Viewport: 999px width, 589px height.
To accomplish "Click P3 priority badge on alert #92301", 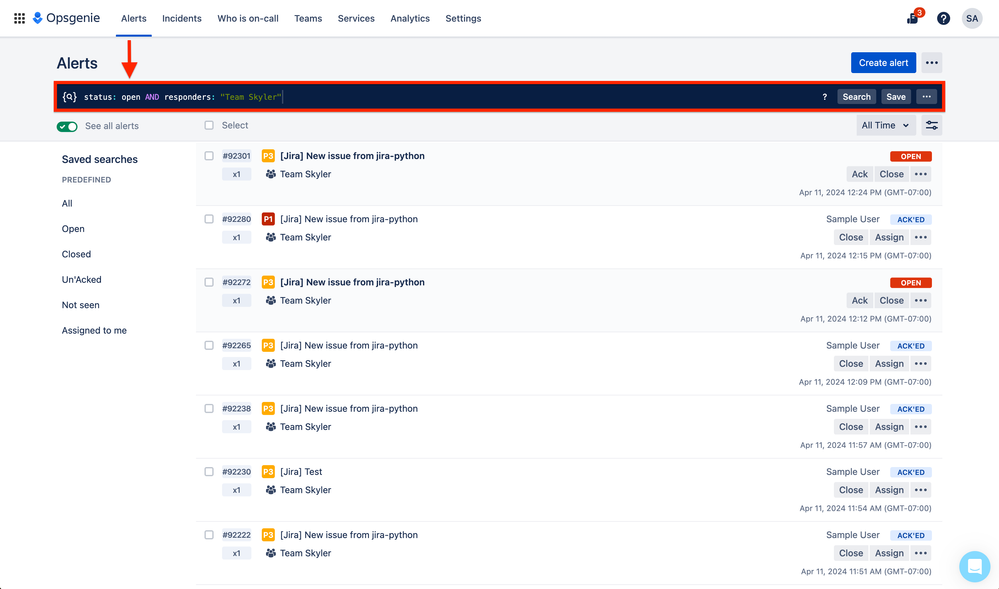I will coord(268,156).
